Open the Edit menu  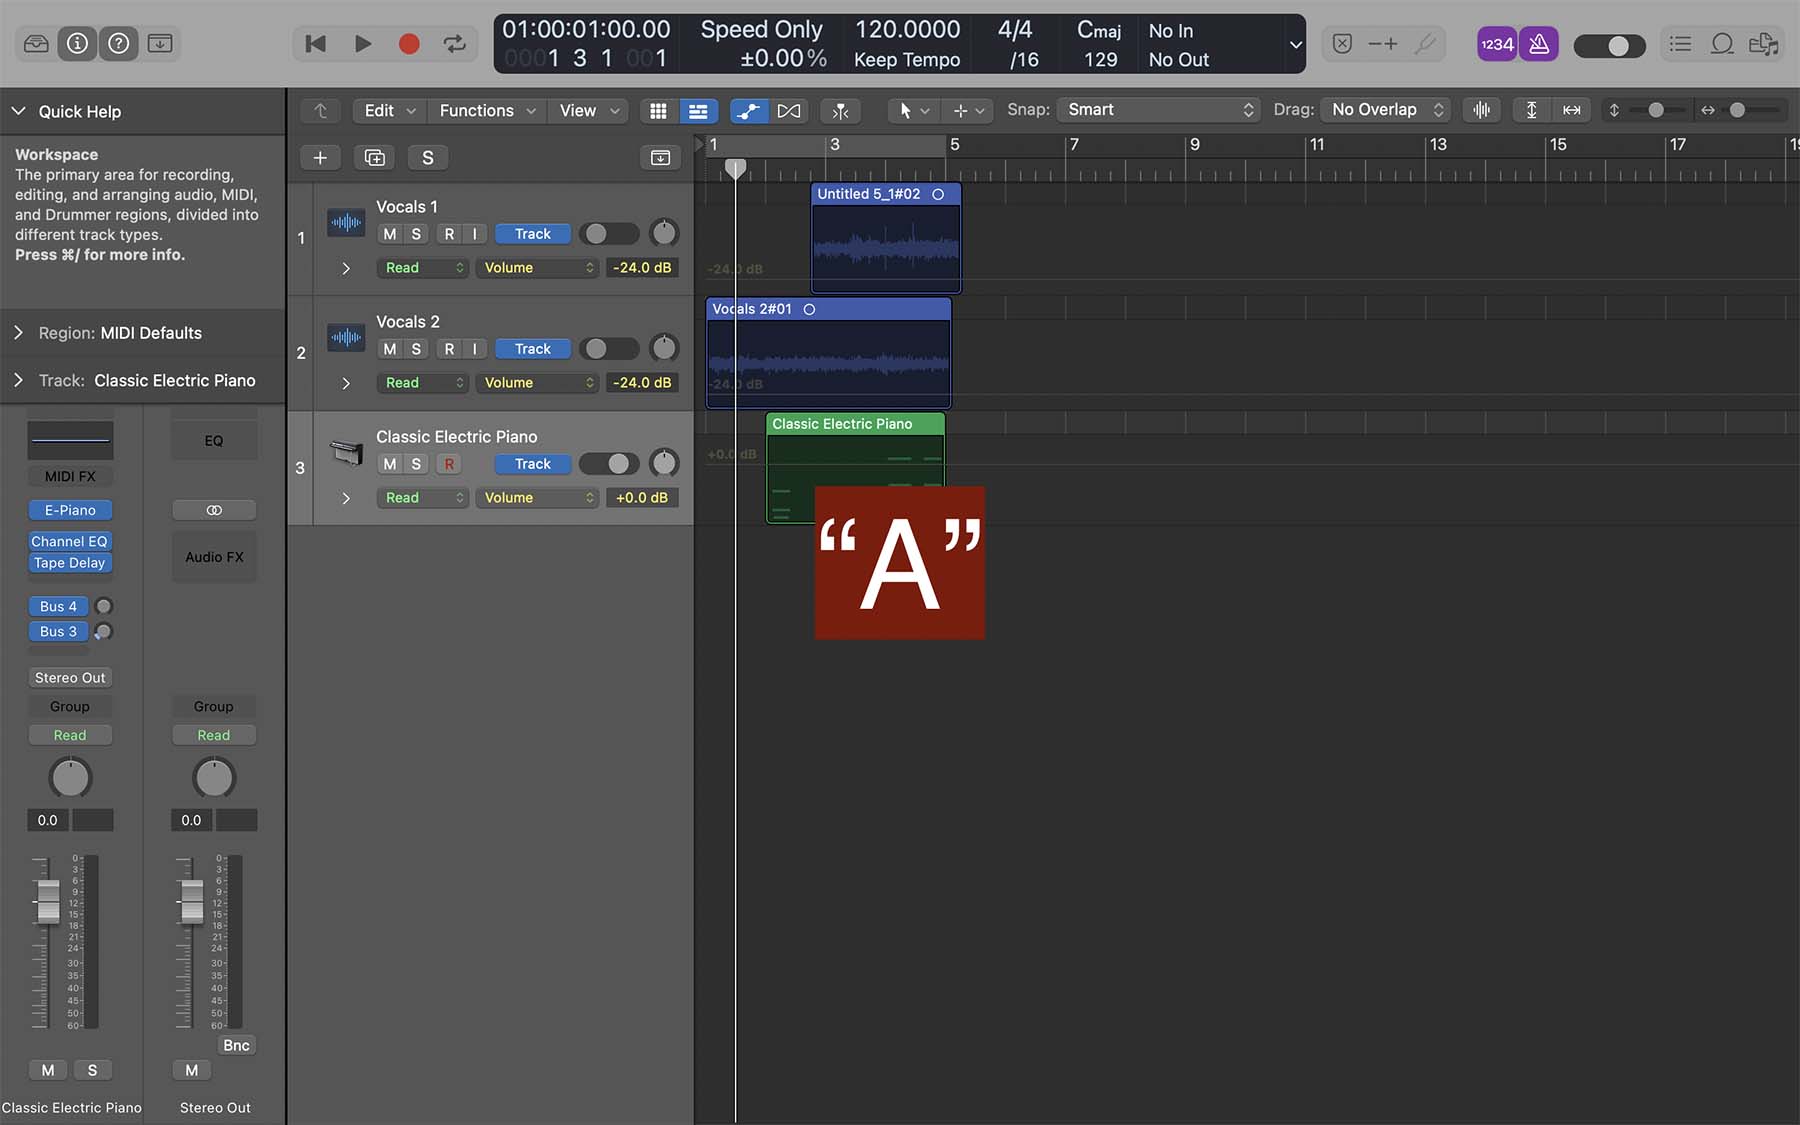point(389,111)
